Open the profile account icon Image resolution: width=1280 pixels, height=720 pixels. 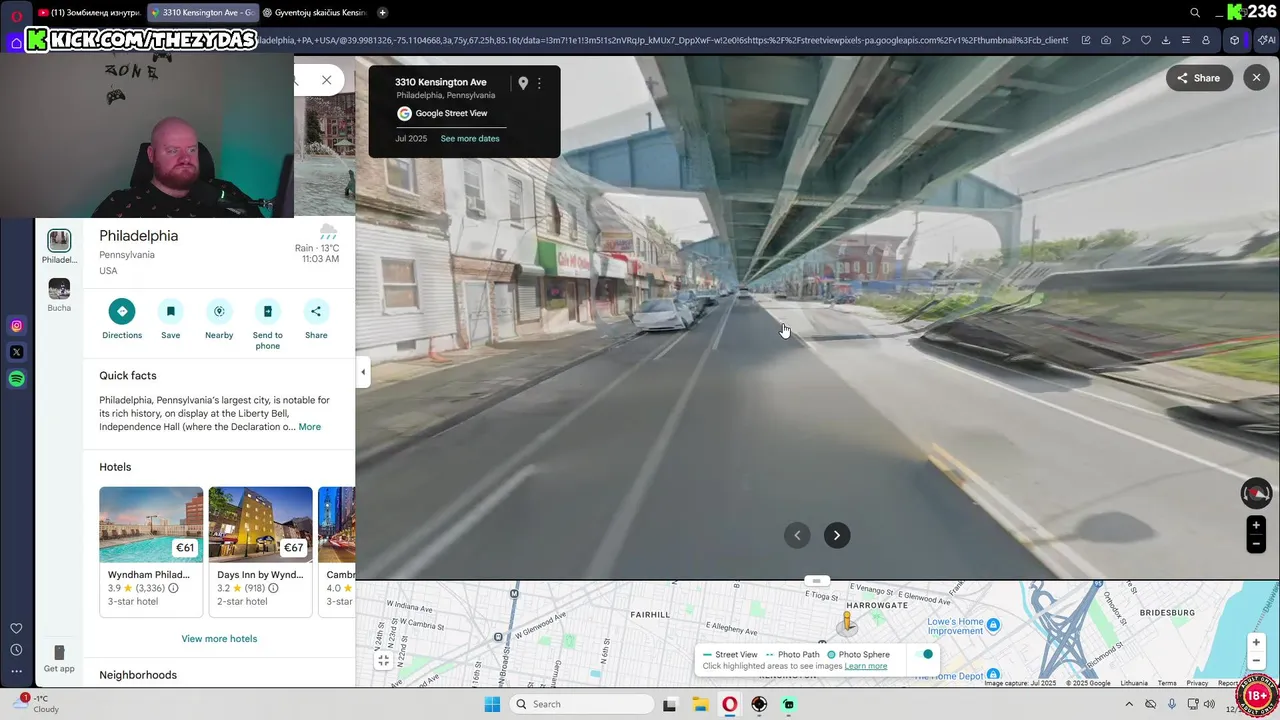pyautogui.click(x=1206, y=40)
